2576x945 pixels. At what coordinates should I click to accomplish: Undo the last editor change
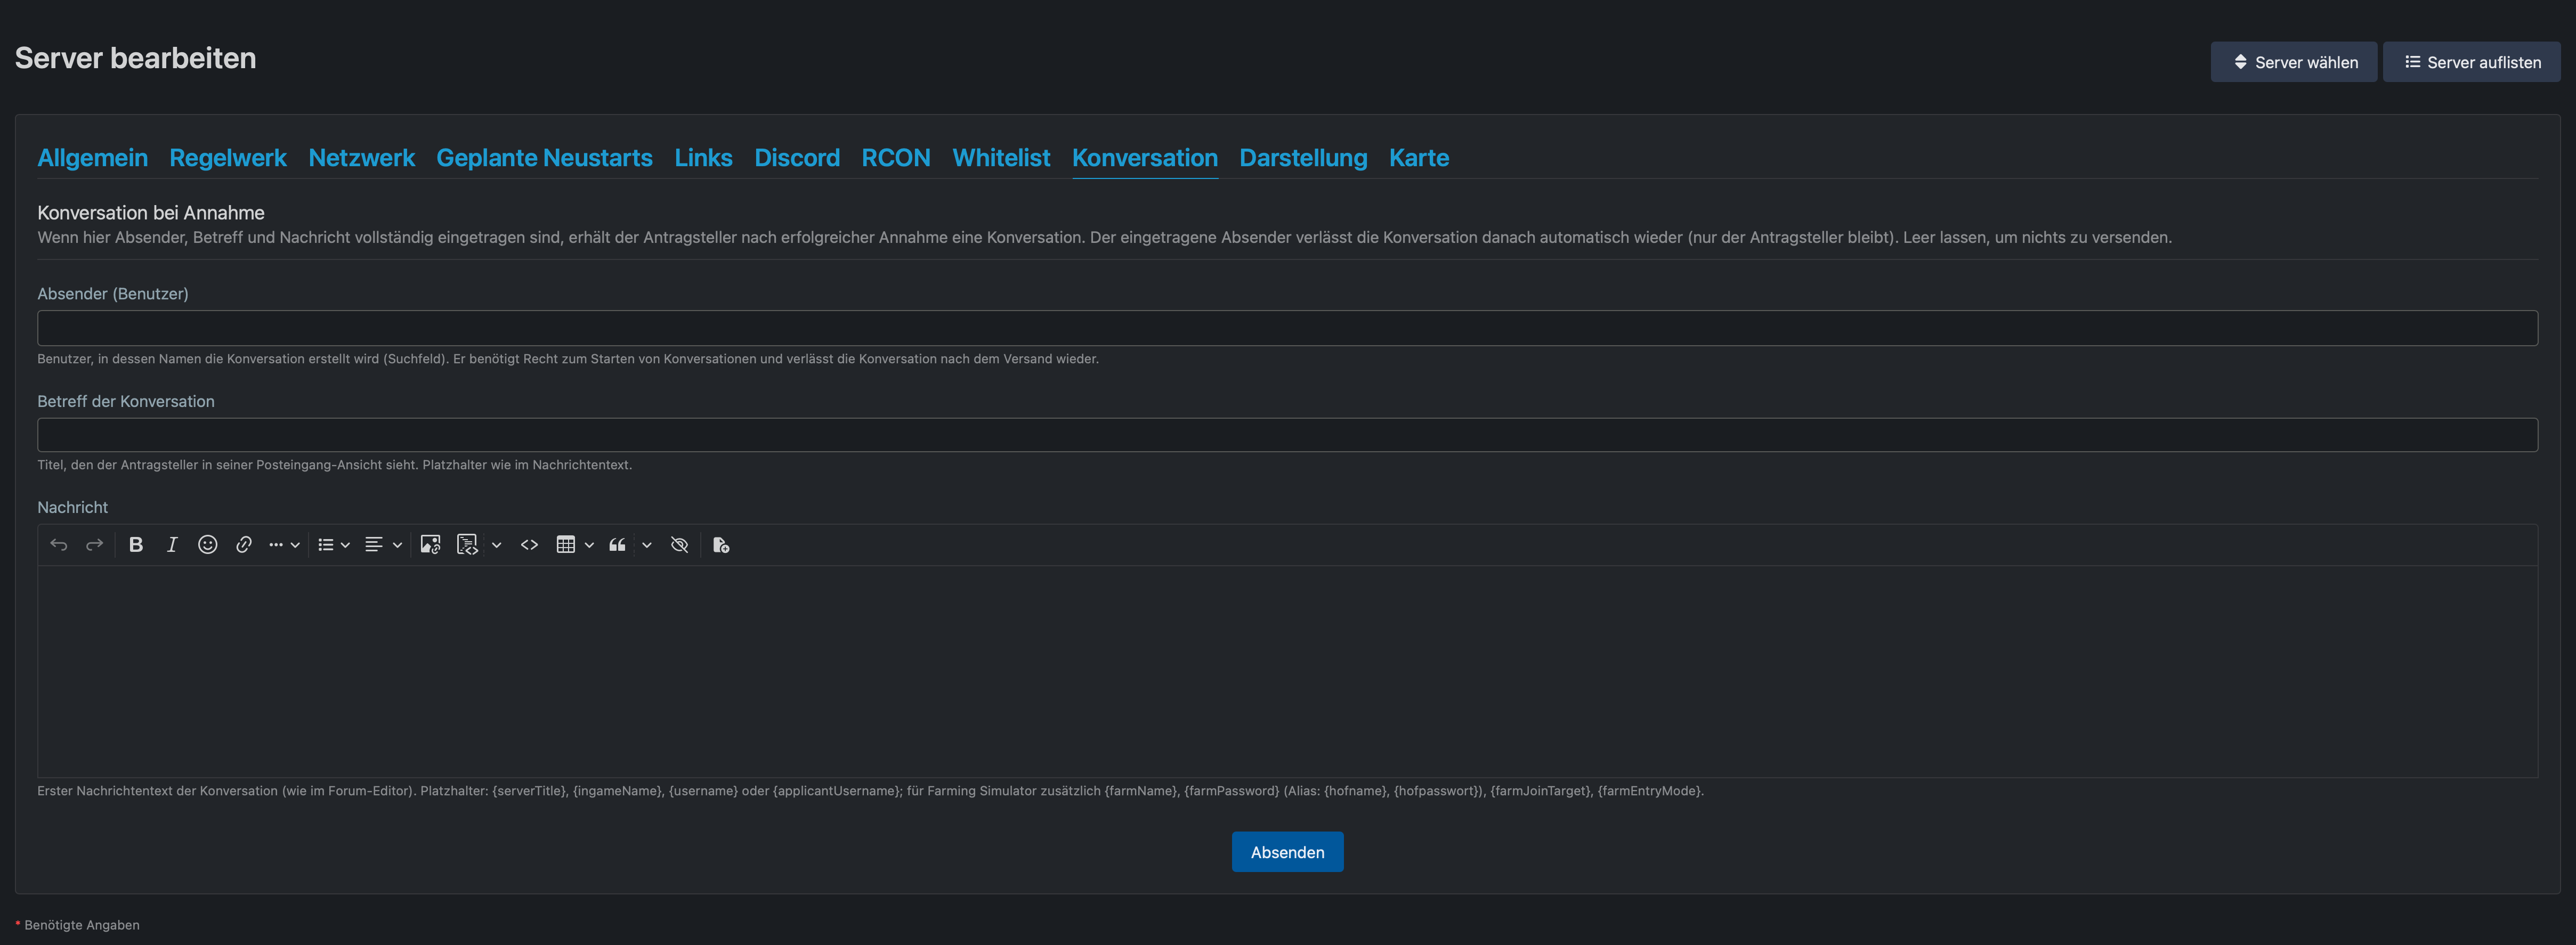coord(59,545)
